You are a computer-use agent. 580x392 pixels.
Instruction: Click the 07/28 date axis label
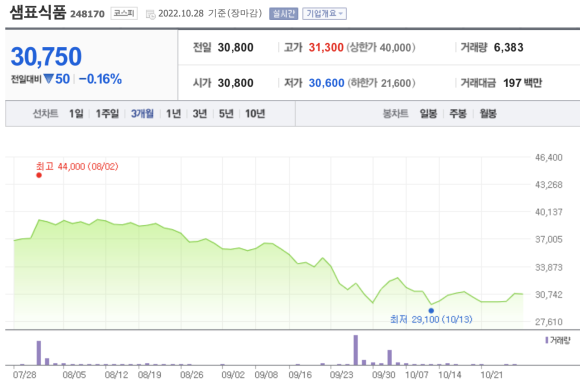[x=24, y=375]
